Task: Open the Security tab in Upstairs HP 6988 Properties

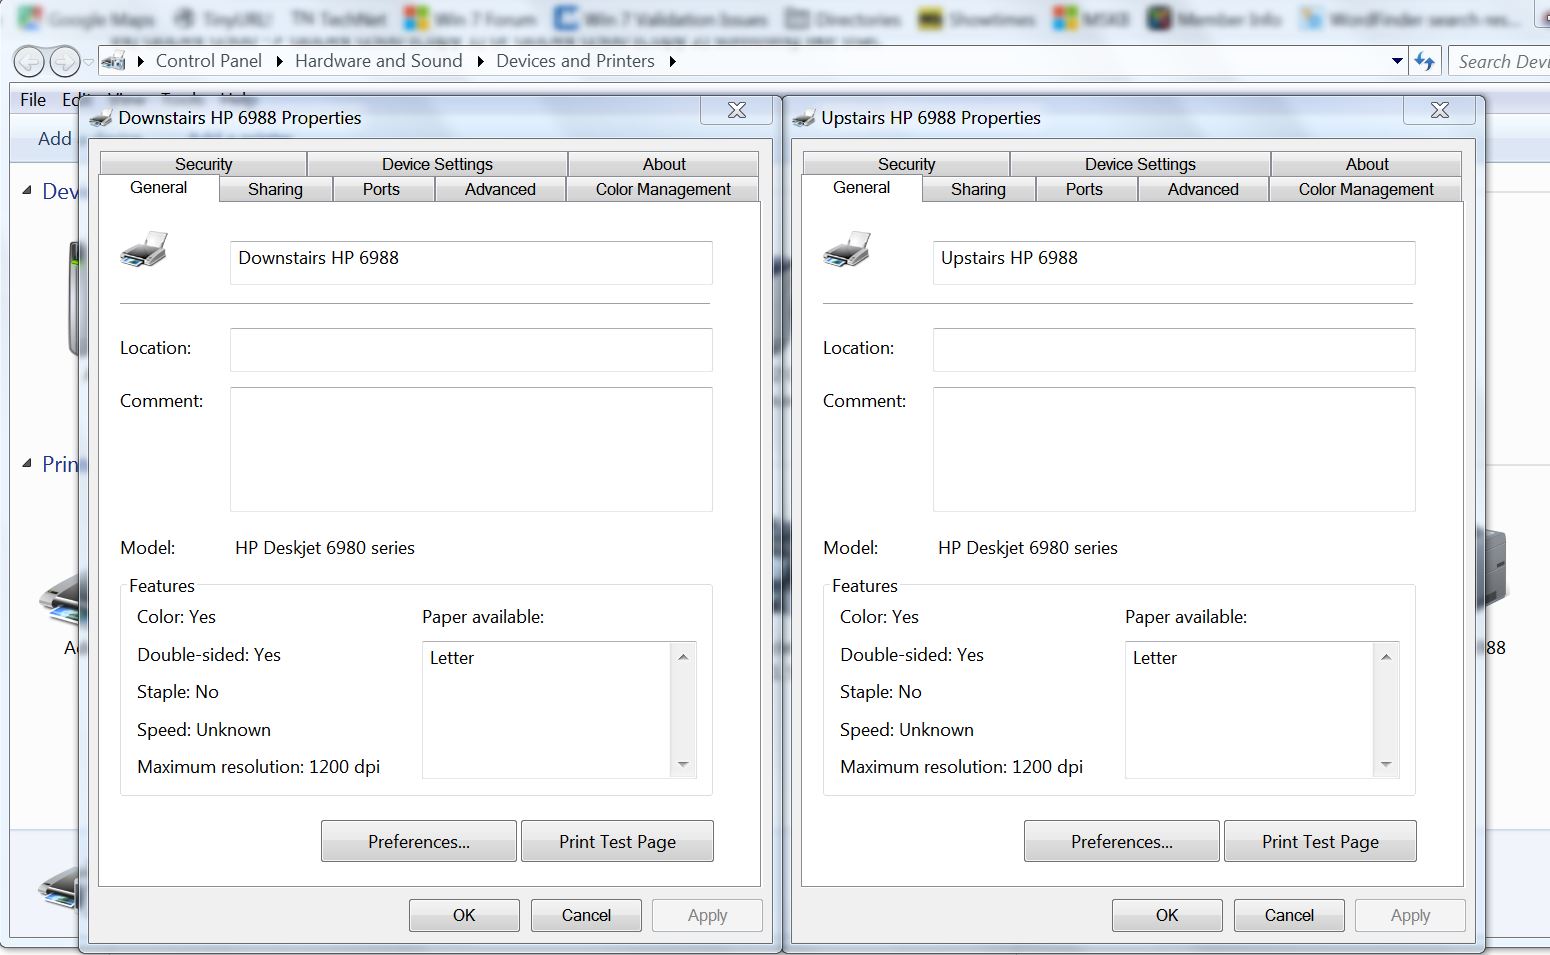Action: (907, 164)
